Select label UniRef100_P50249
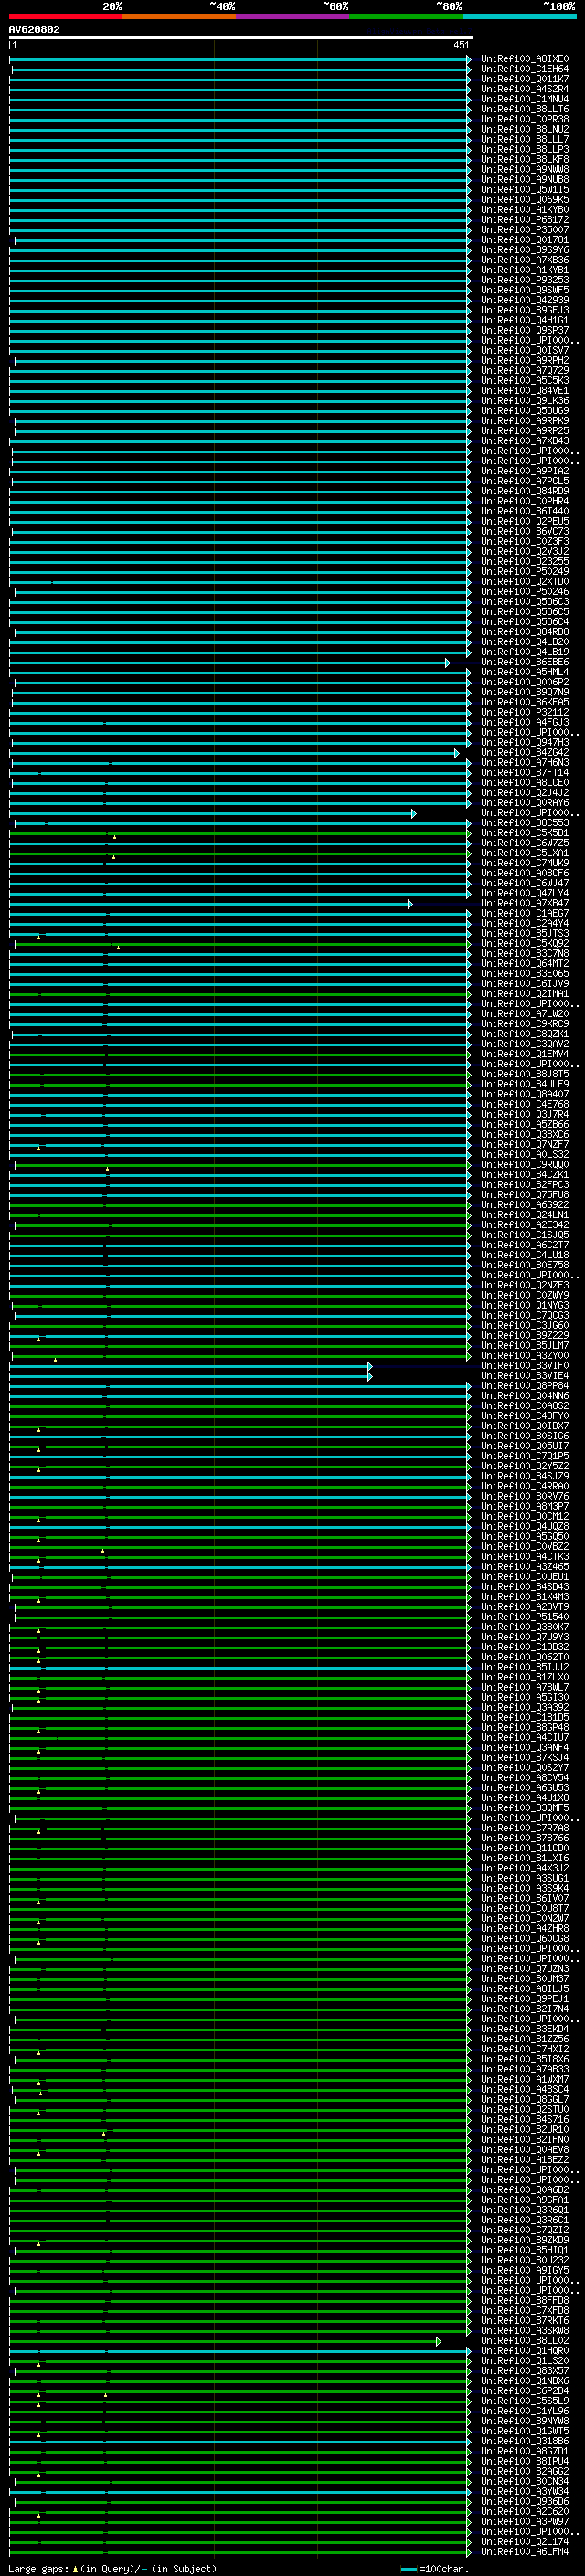The image size is (585, 2576). 524,572
